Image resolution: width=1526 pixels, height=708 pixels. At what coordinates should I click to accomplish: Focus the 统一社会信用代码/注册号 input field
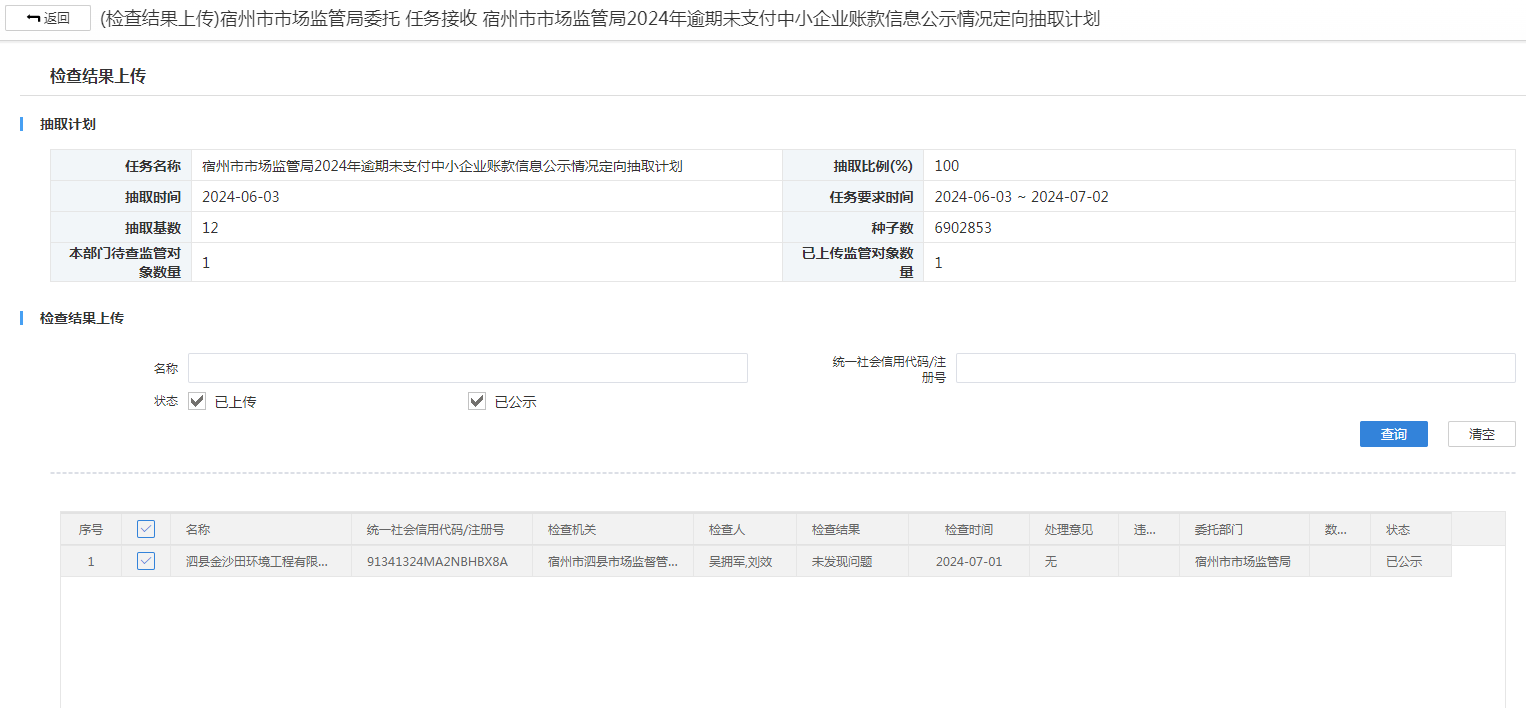click(1235, 368)
